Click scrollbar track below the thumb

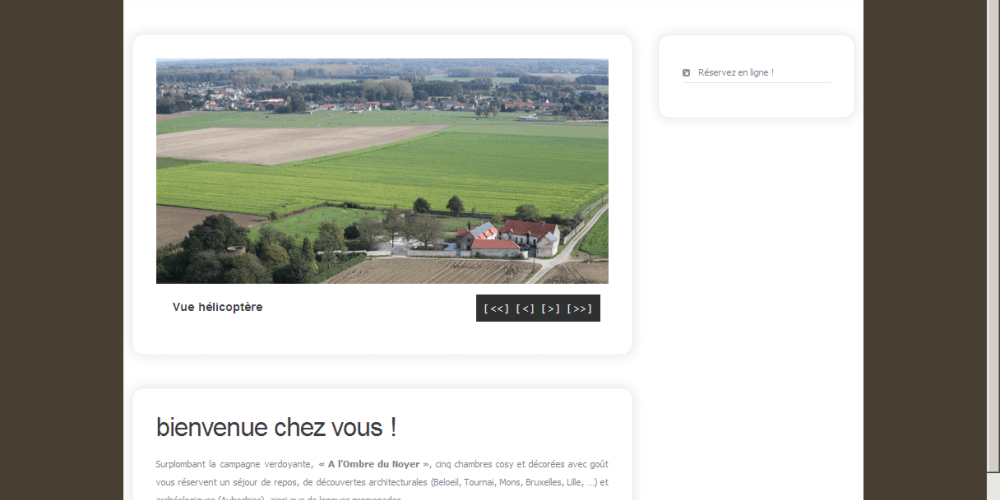pos(993,486)
